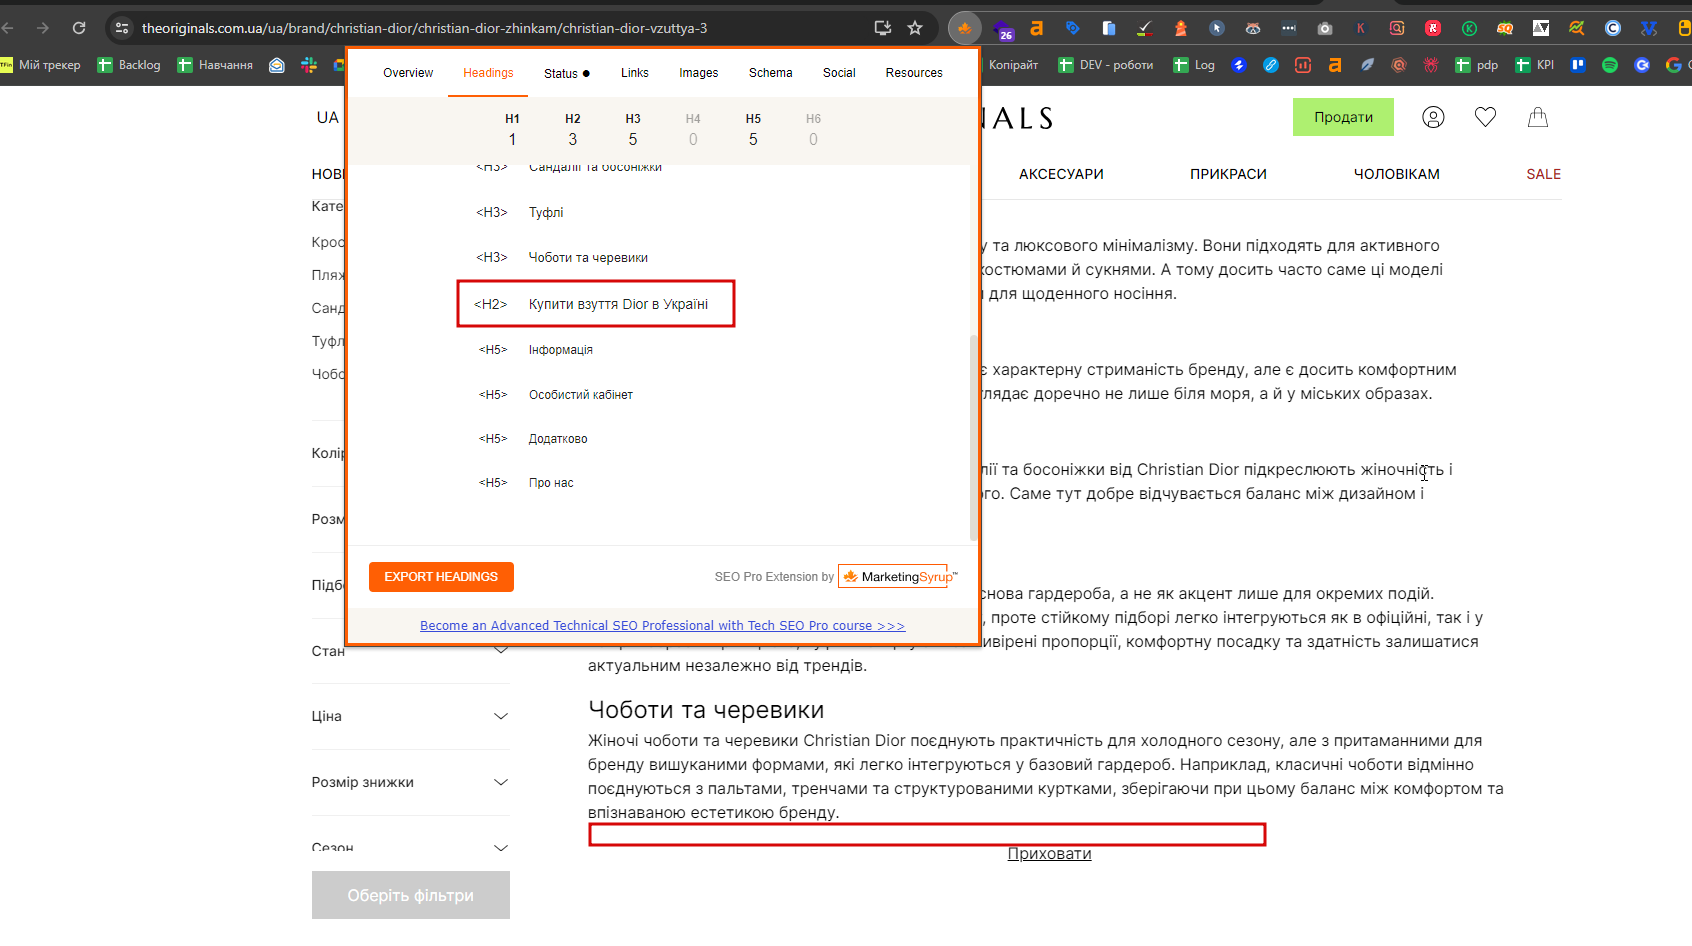Click the address bar URL
The image size is (1692, 946).
click(424, 28)
